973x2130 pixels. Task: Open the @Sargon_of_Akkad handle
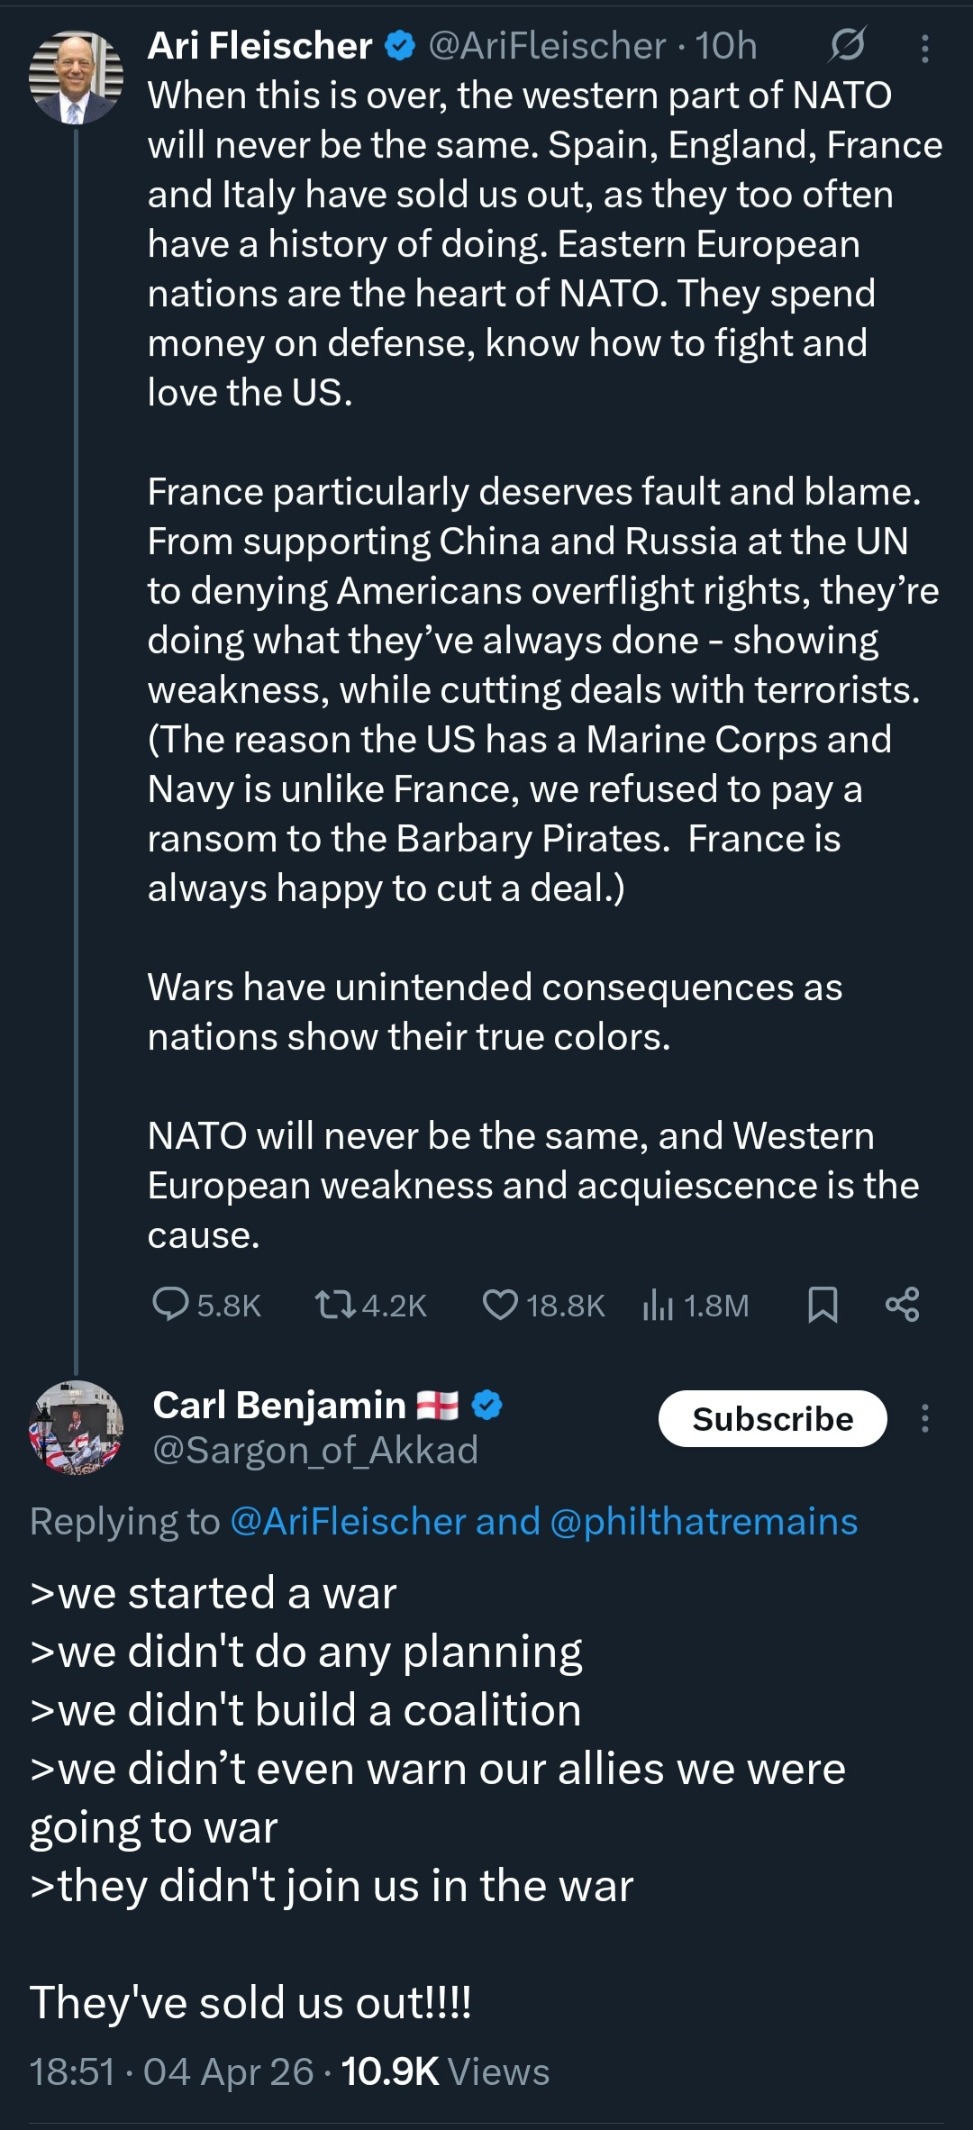pyautogui.click(x=315, y=1450)
